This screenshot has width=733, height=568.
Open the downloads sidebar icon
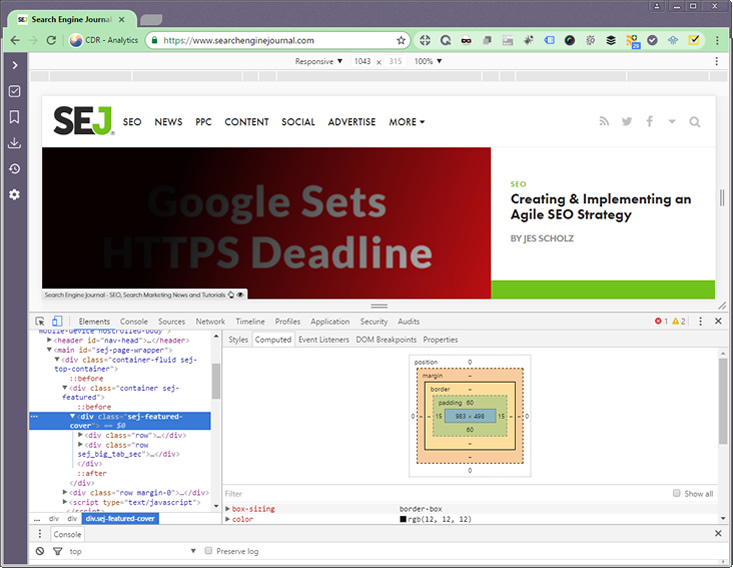click(14, 143)
